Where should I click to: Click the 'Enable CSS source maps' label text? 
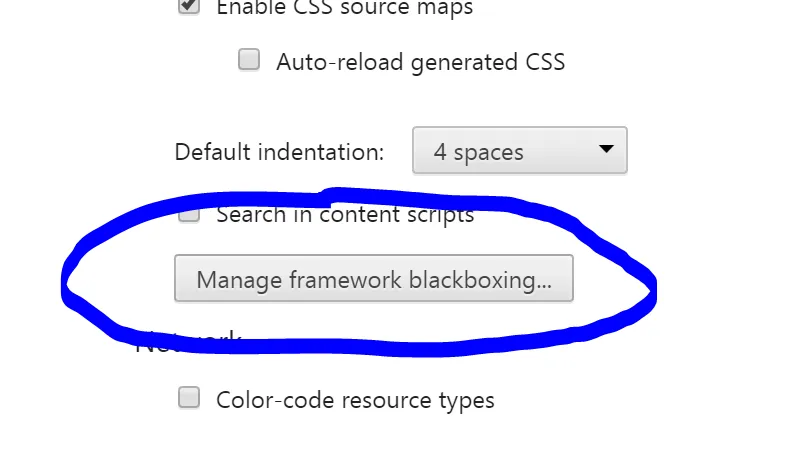[x=344, y=8]
